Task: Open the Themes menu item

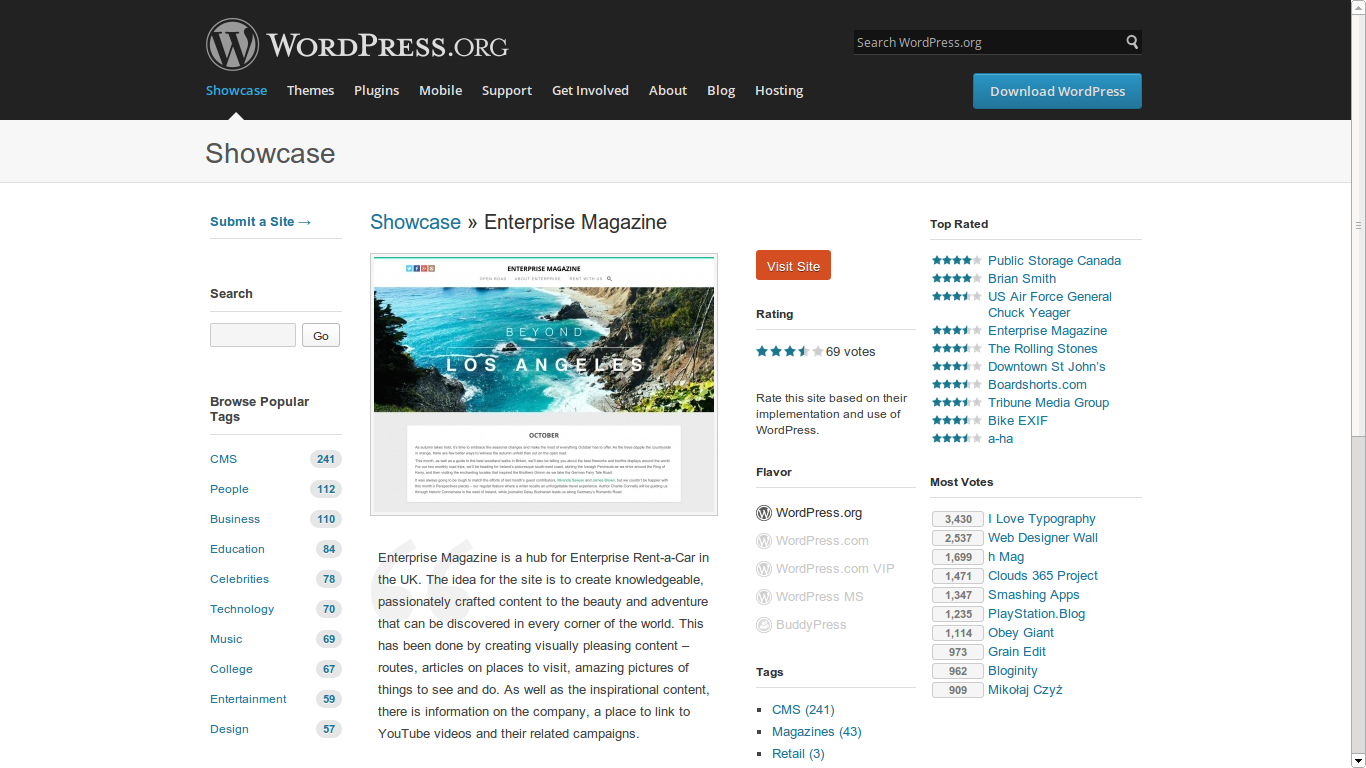Action: point(310,90)
